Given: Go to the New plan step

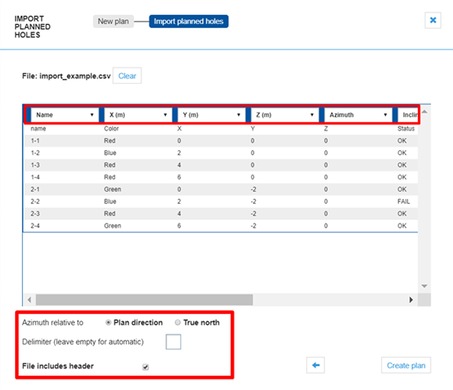Looking at the screenshot, I should tap(113, 21).
